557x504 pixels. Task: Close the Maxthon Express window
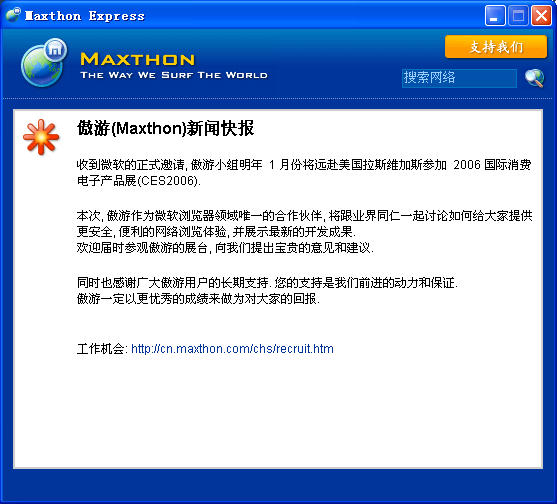pos(541,16)
